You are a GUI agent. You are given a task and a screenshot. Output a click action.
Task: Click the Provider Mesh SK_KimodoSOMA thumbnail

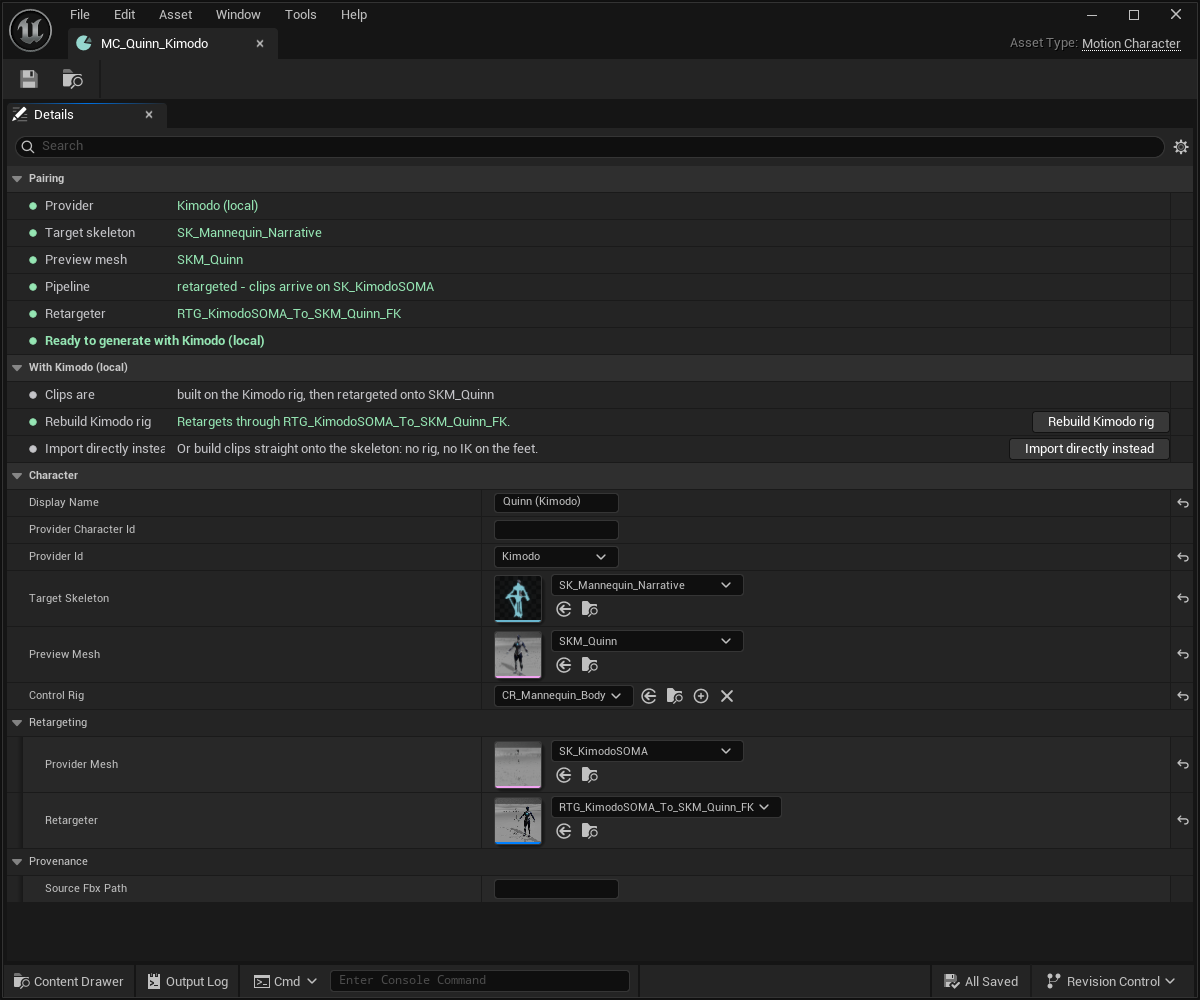tap(518, 764)
